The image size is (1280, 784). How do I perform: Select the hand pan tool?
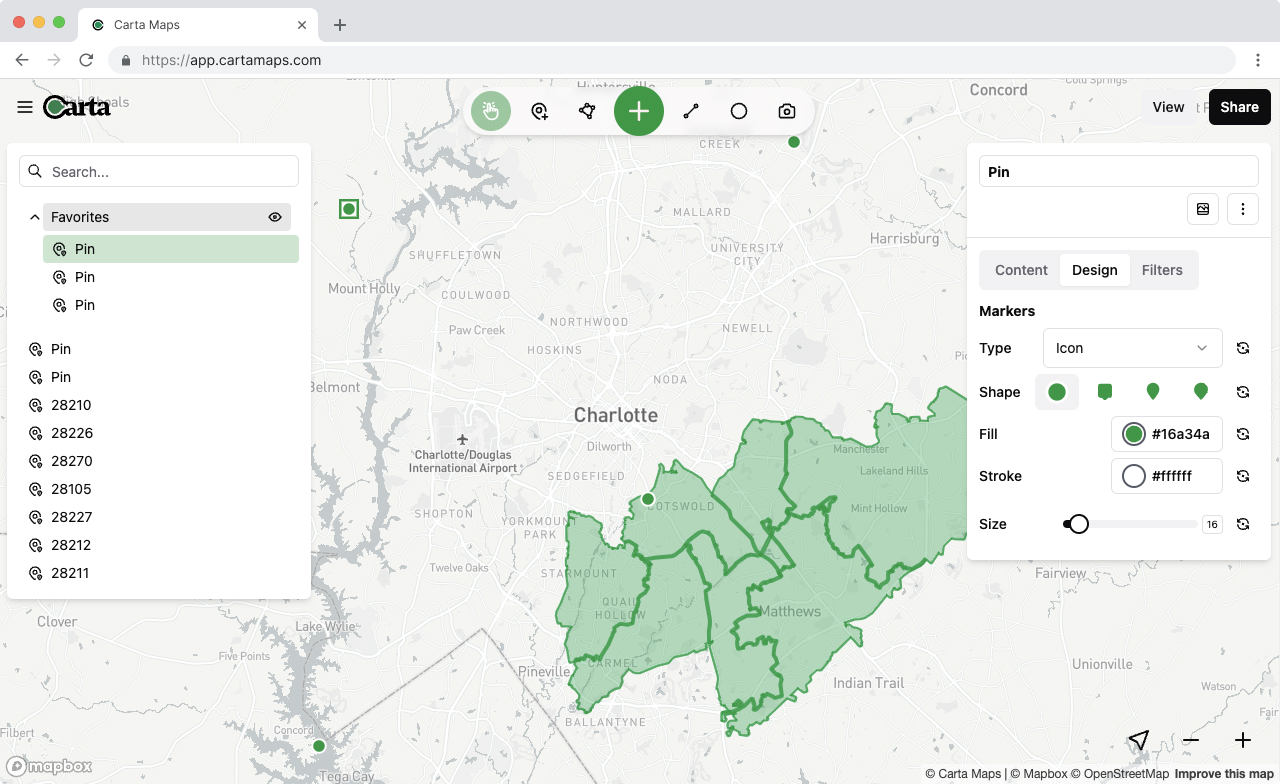pyautogui.click(x=491, y=111)
